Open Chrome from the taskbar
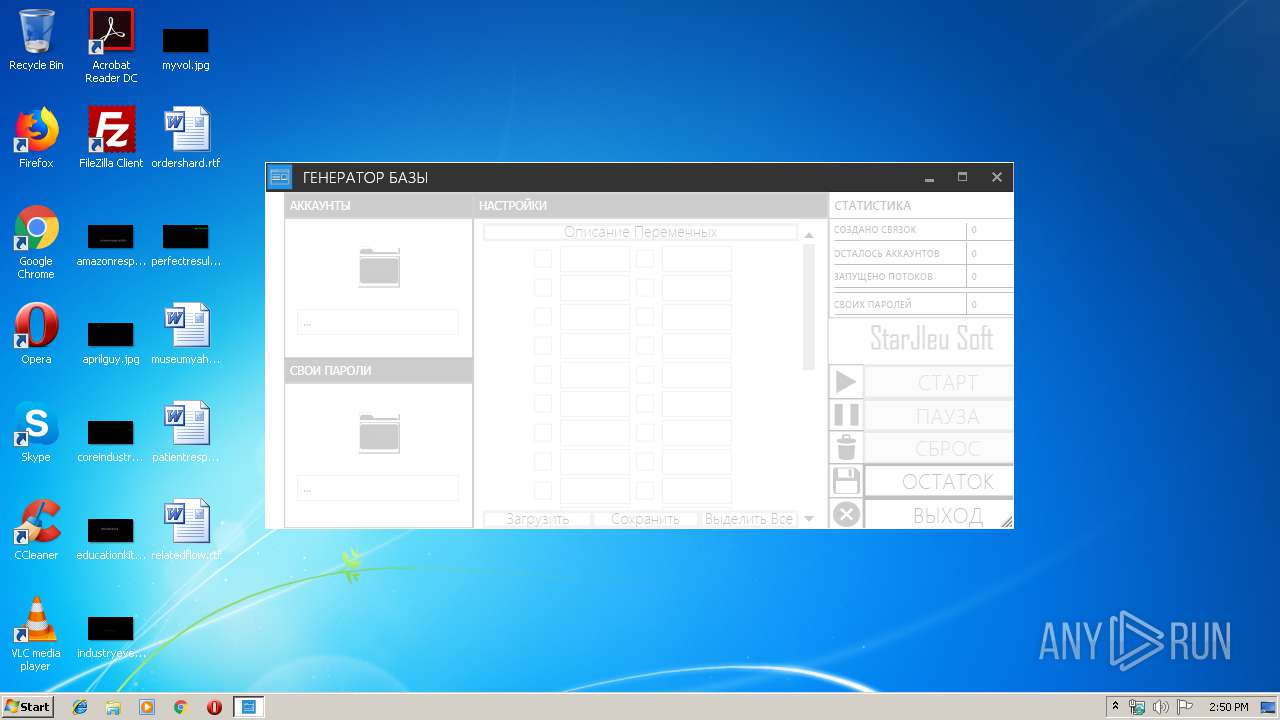This screenshot has height=720, width=1280. coord(180,707)
